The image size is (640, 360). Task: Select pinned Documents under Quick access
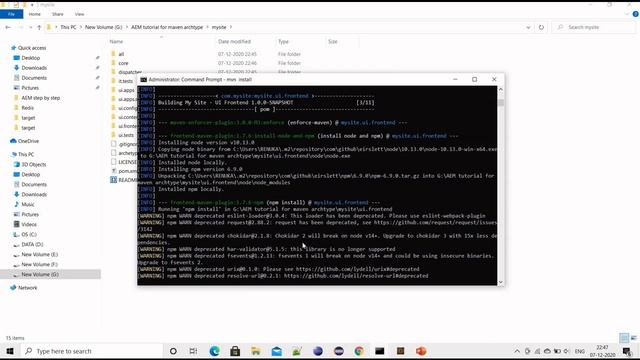pyautogui.click(x=34, y=78)
